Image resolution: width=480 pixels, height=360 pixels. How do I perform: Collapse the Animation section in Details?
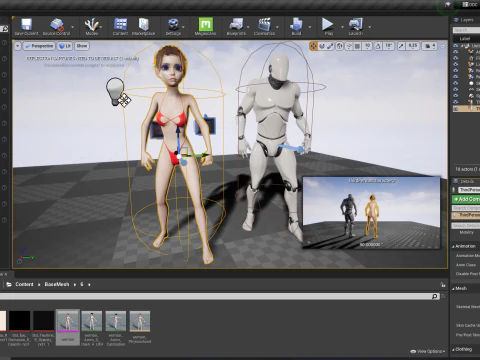point(453,247)
